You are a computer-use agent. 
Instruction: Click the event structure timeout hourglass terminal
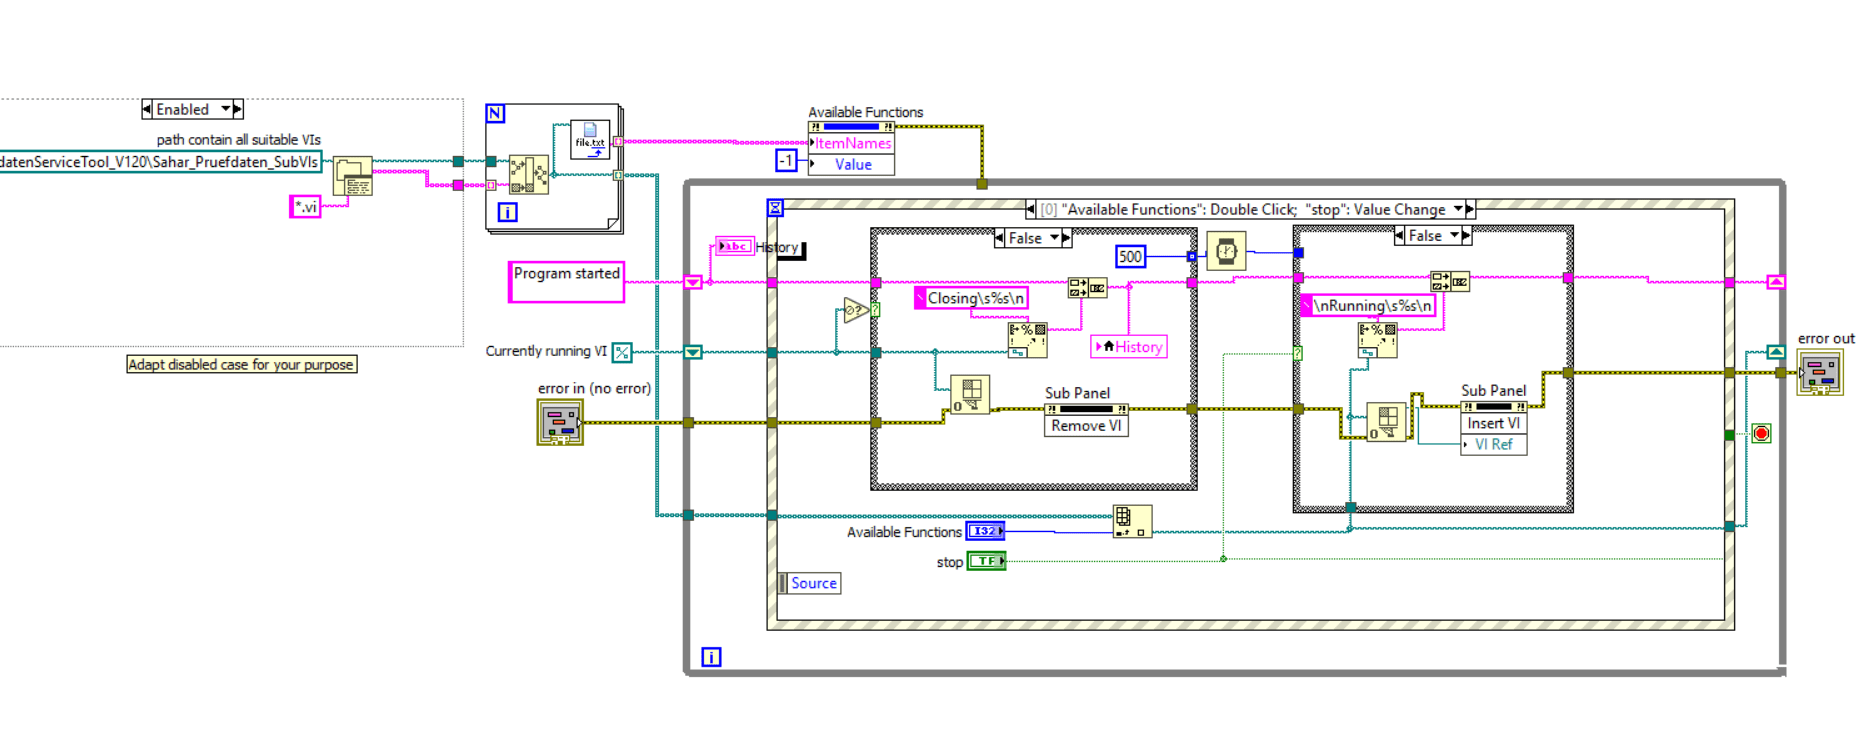pos(775,208)
